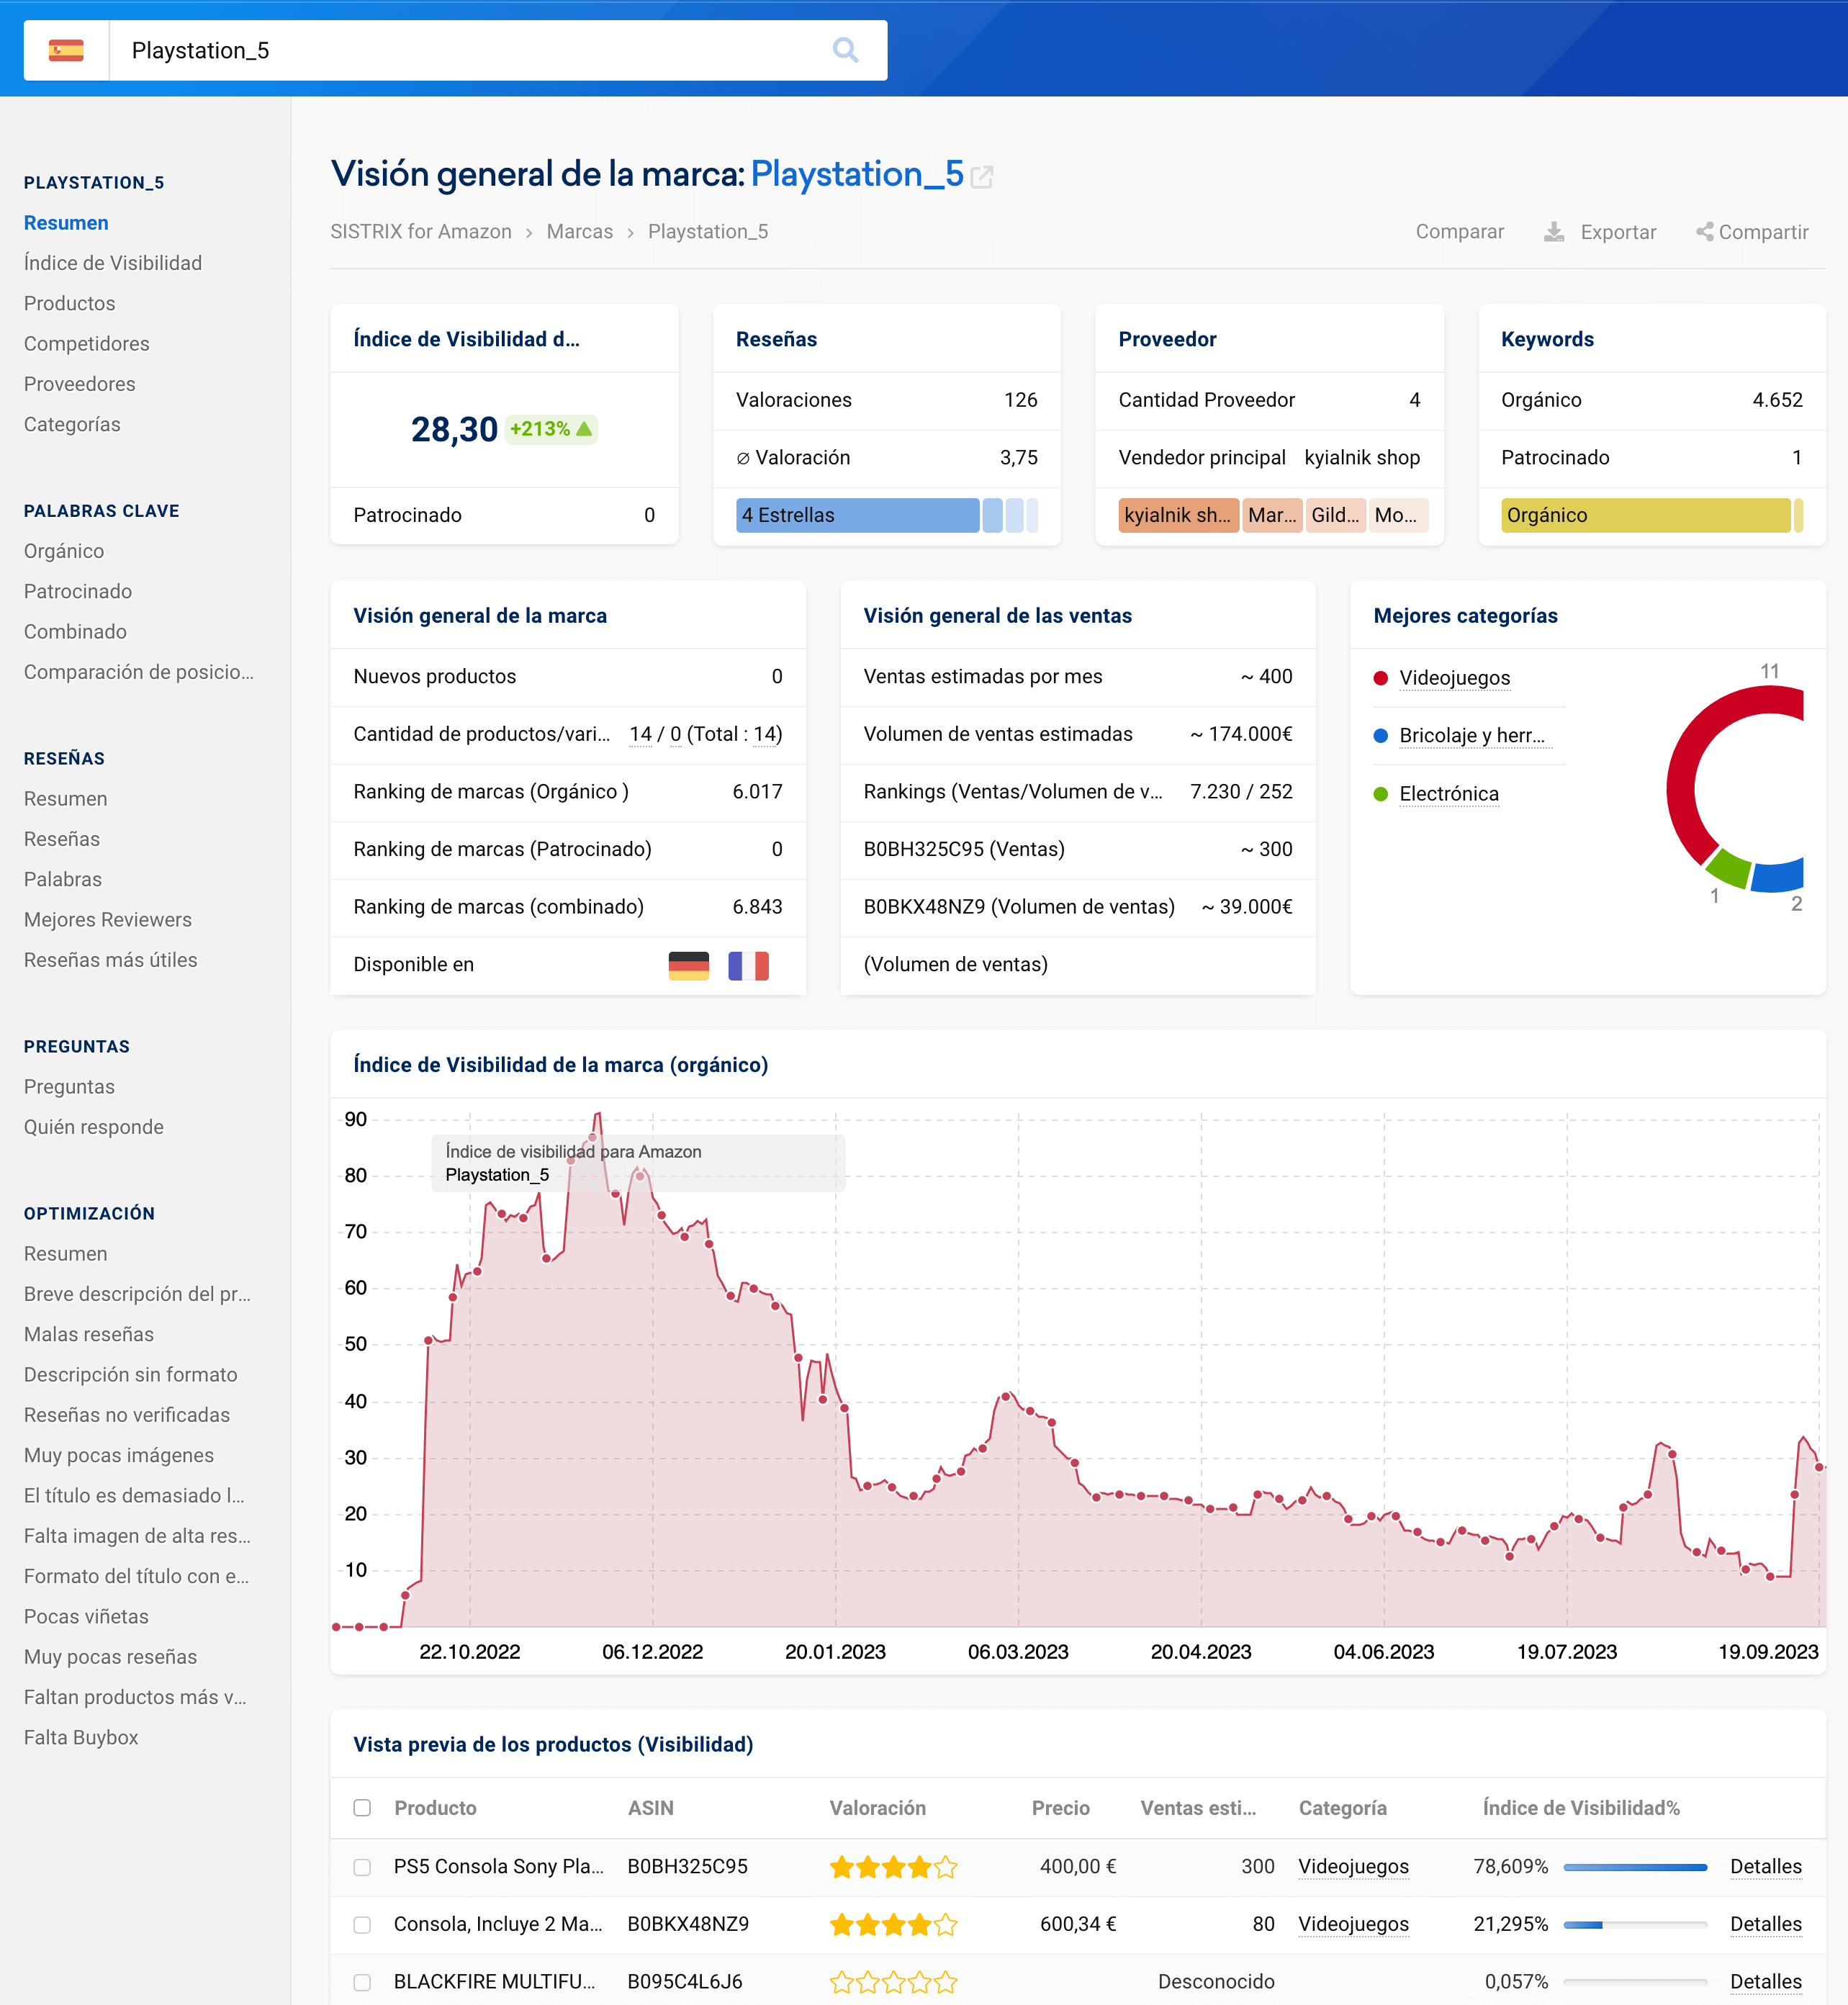1848x2005 pixels.
Task: Click the Videojuegos category in Mejores categorías
Action: point(1454,678)
